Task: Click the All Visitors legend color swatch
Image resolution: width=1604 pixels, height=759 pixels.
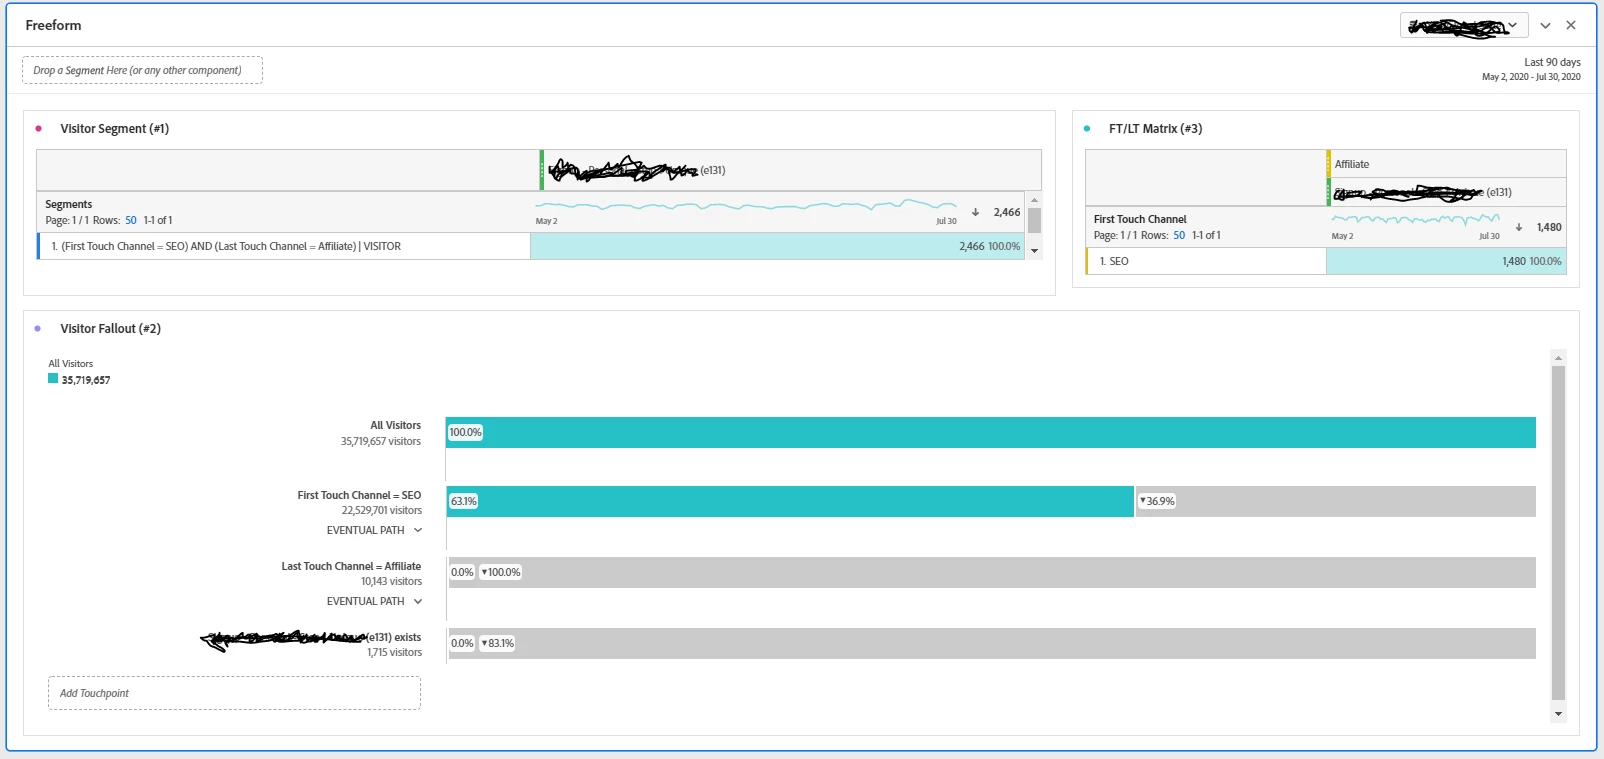Action: pos(53,379)
